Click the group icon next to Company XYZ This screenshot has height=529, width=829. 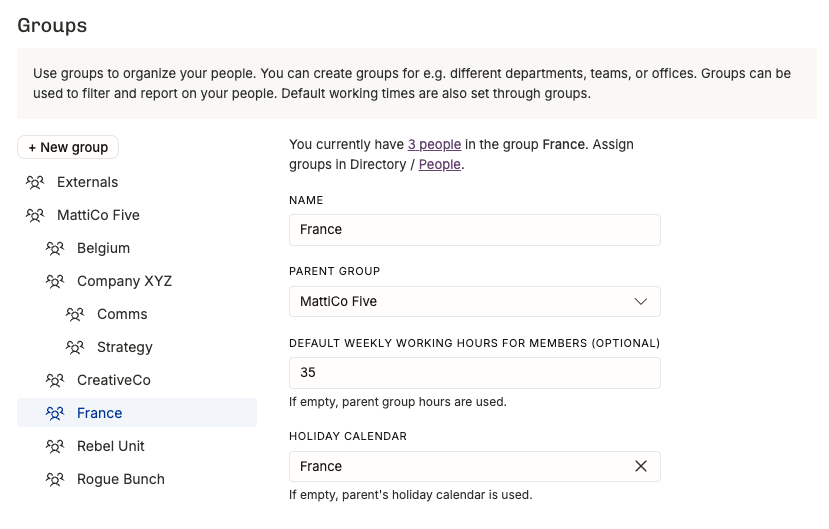pos(55,281)
